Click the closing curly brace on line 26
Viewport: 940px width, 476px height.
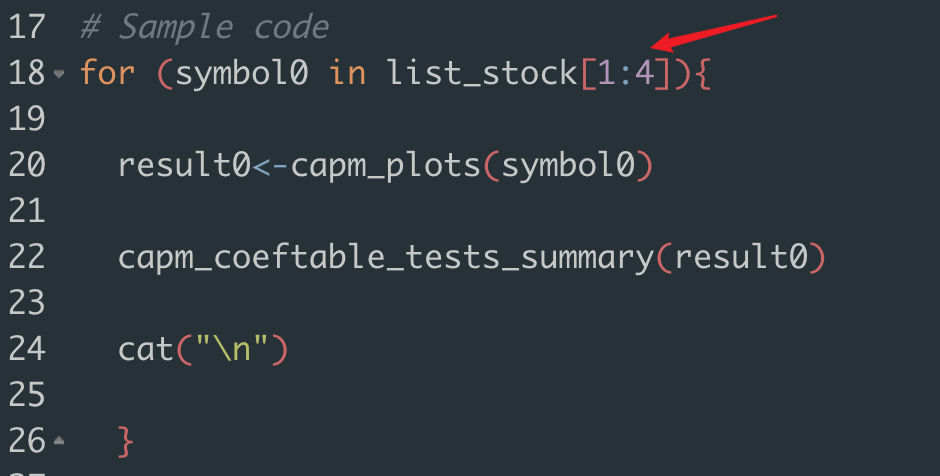pos(126,441)
